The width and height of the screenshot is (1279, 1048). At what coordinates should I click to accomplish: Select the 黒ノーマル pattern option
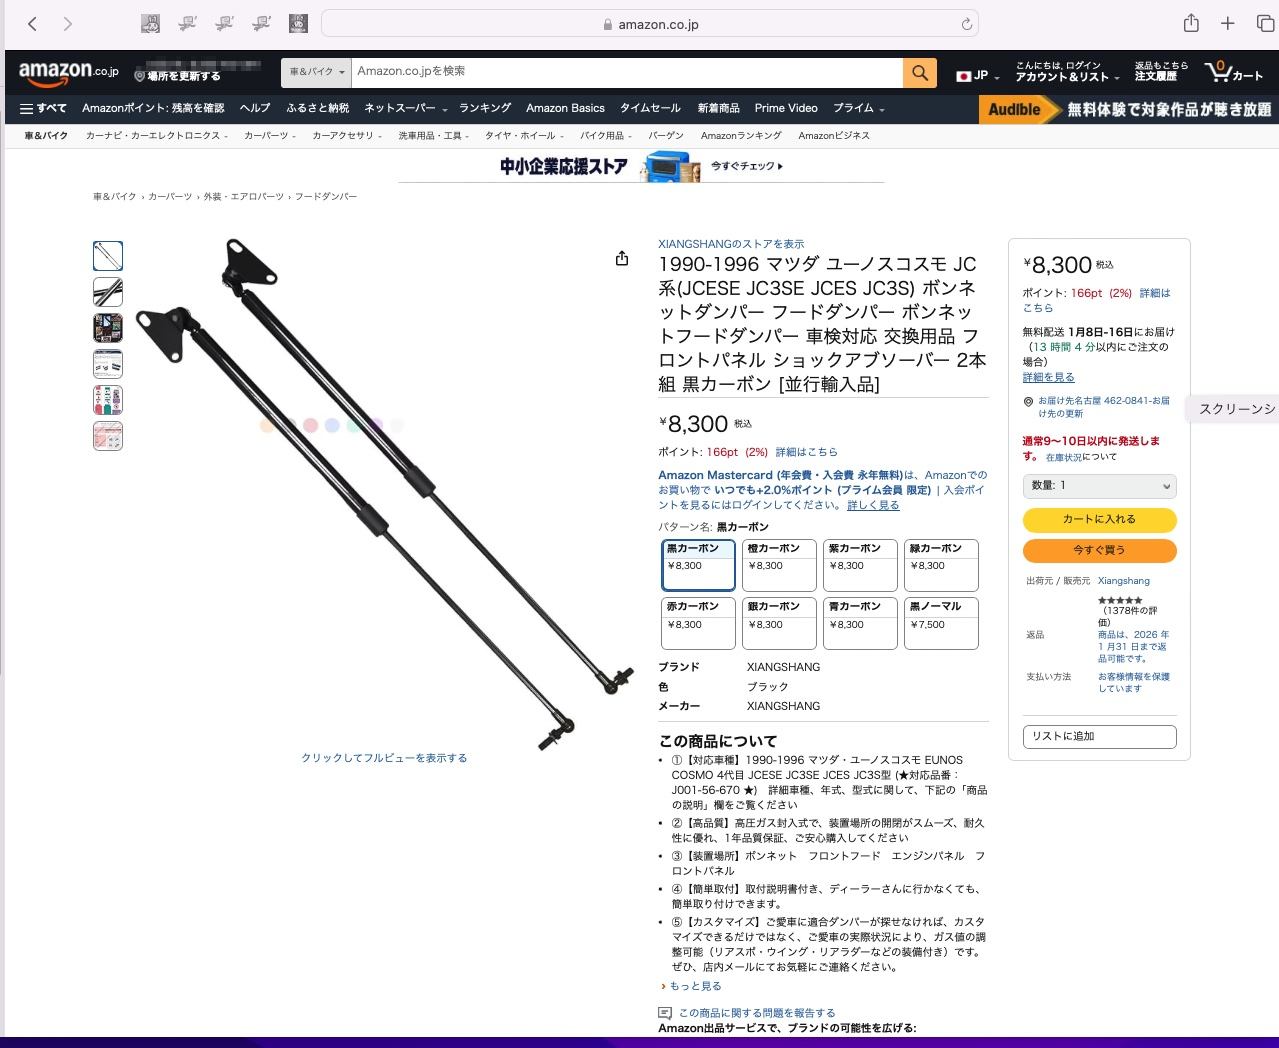(941, 623)
